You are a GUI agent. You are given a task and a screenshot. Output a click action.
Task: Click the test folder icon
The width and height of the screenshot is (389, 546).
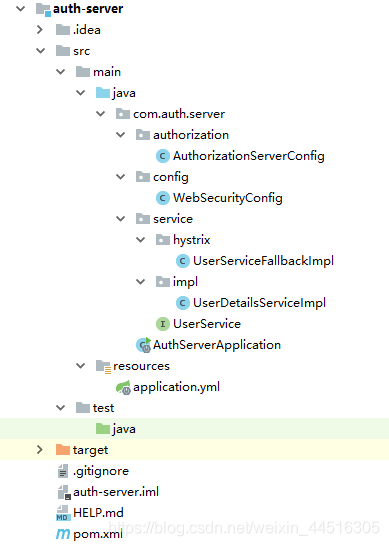[x=83, y=408]
